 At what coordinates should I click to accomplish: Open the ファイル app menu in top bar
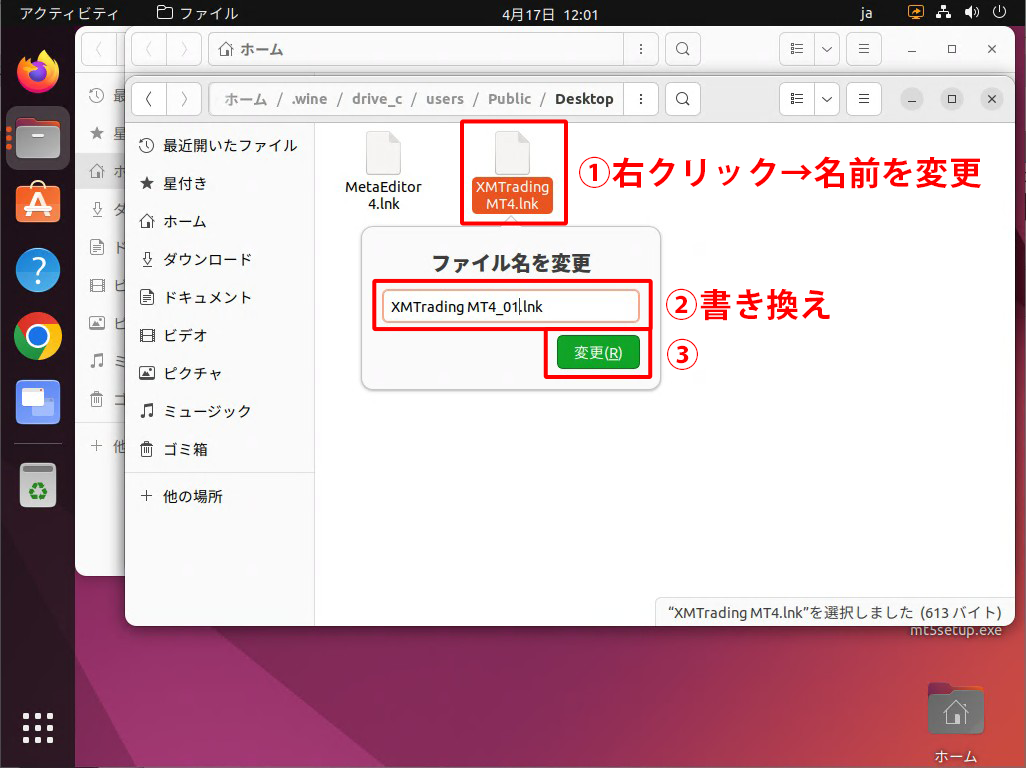[x=198, y=13]
